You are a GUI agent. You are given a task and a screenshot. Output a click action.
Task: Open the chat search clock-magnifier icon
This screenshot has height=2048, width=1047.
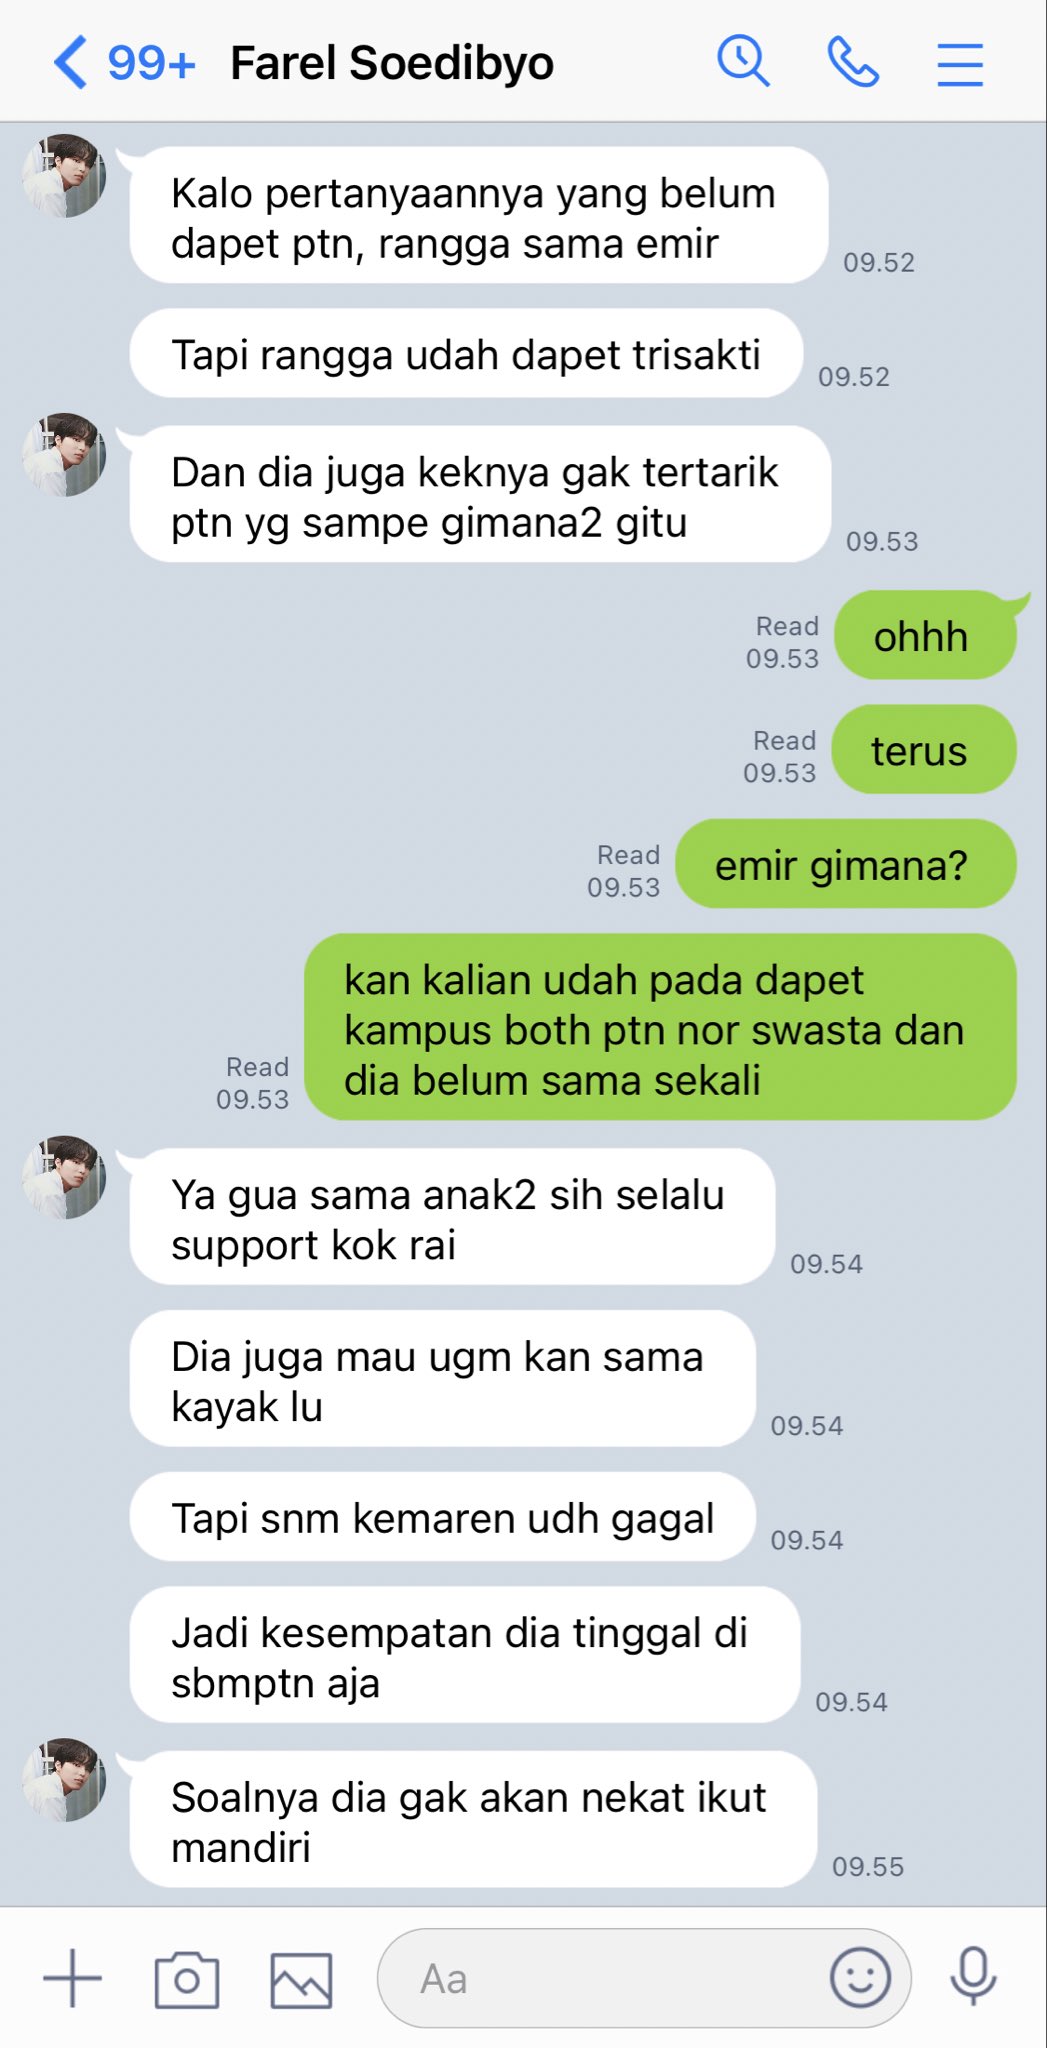tap(743, 62)
